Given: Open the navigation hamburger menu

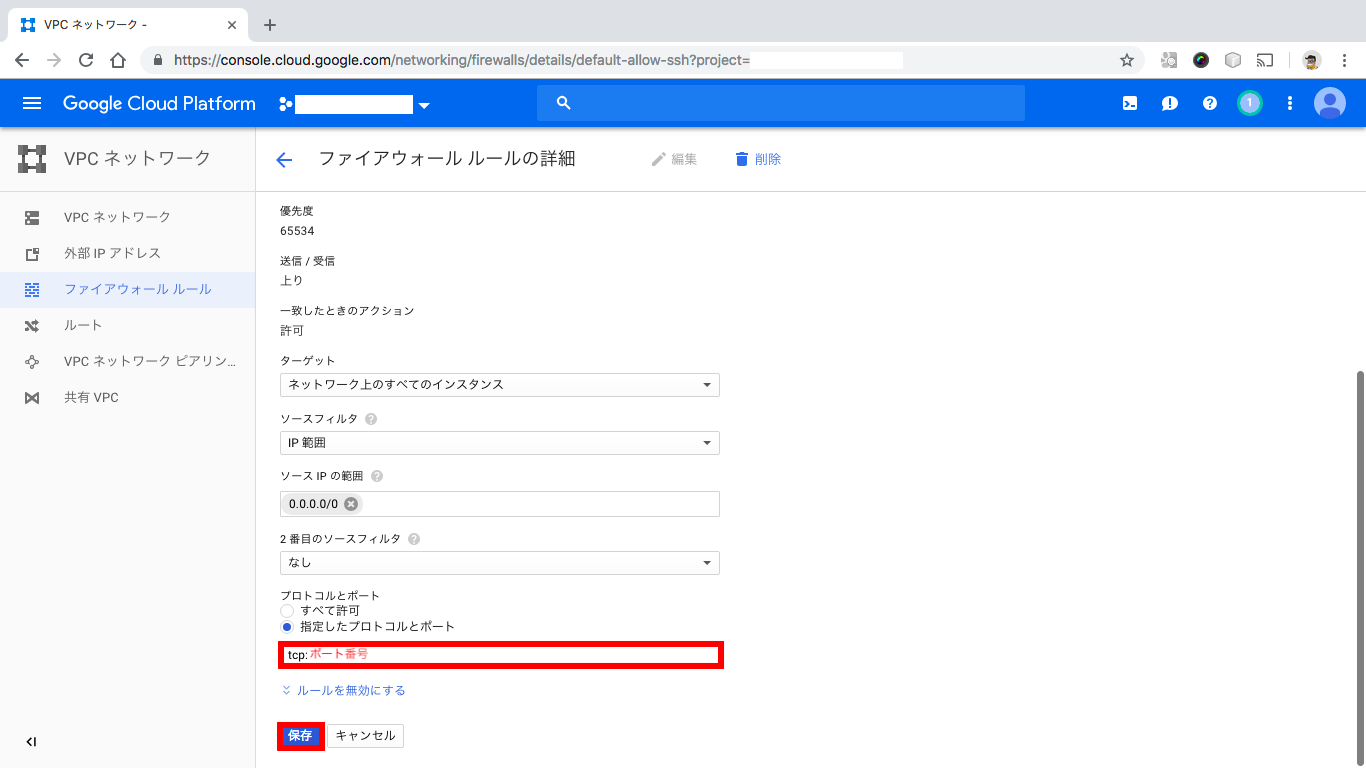Looking at the screenshot, I should pos(32,102).
